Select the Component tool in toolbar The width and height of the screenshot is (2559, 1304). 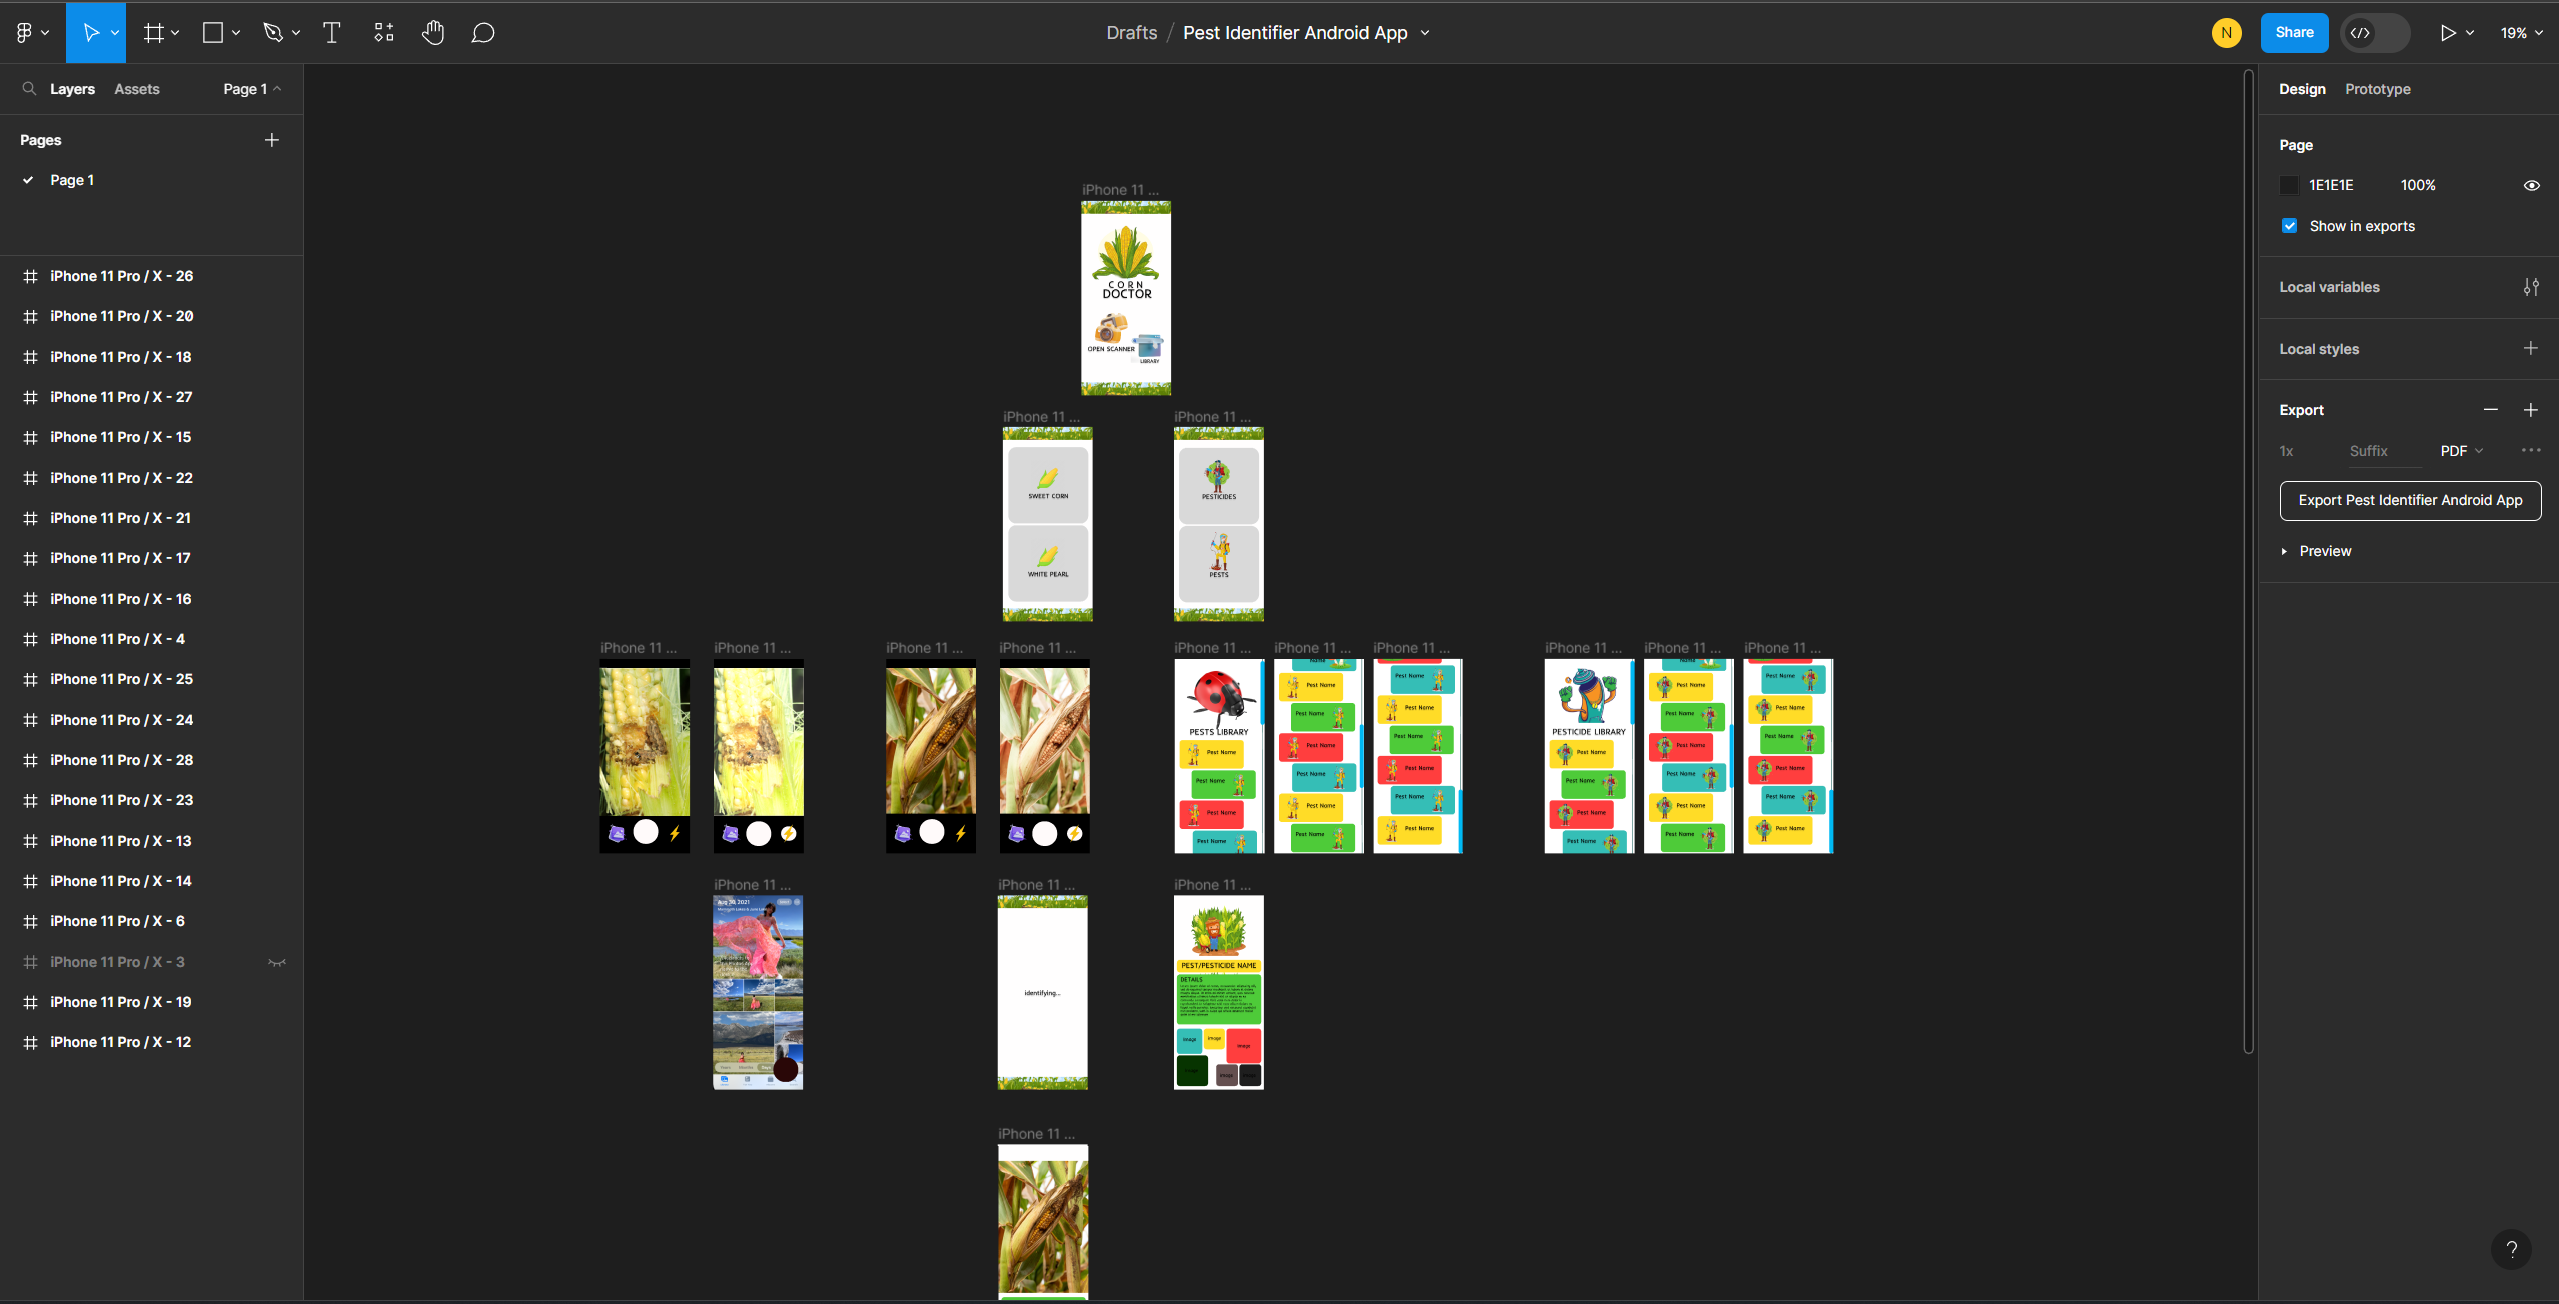click(384, 32)
